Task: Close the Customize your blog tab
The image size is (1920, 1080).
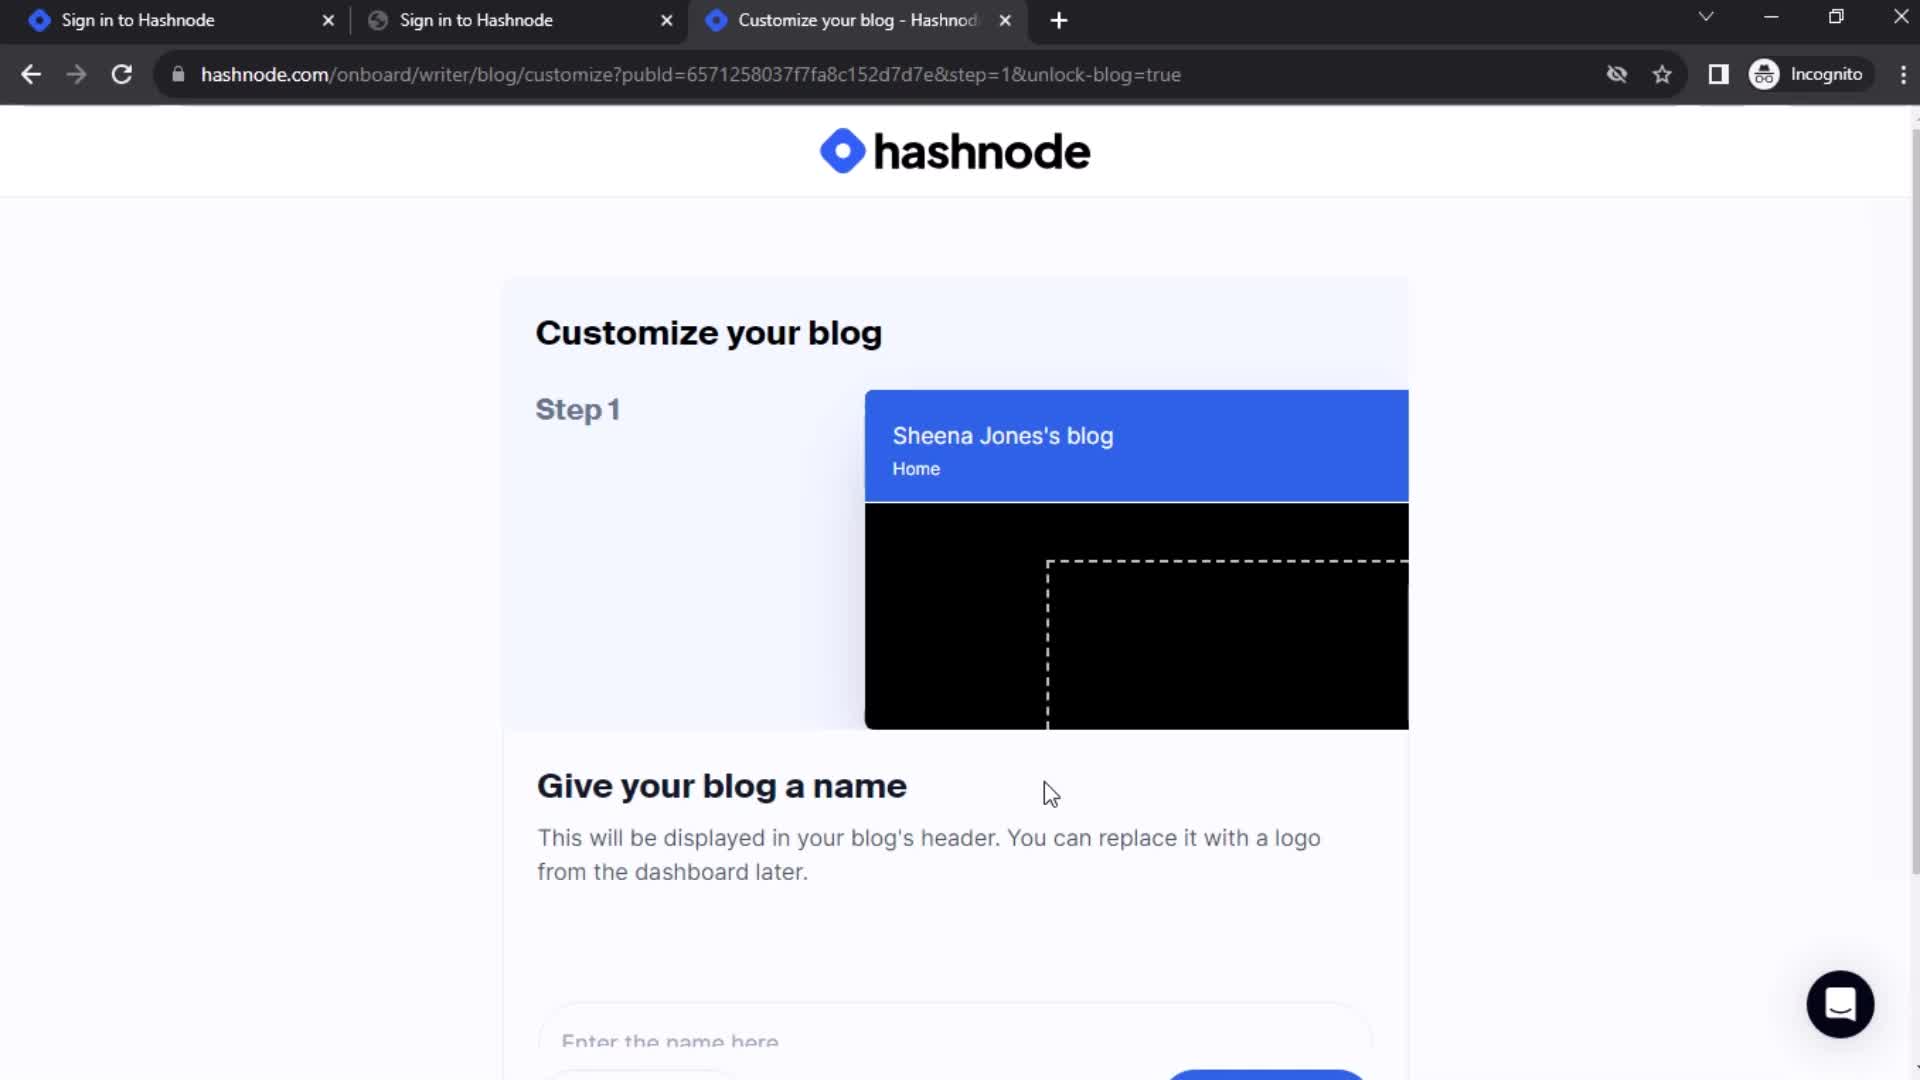Action: point(1005,20)
